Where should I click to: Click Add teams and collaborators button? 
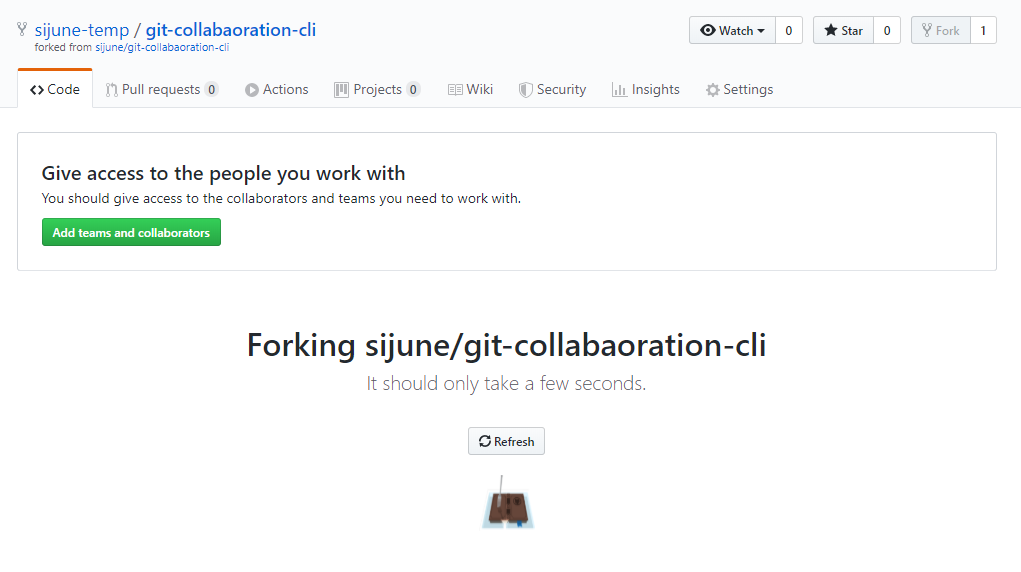pyautogui.click(x=132, y=233)
